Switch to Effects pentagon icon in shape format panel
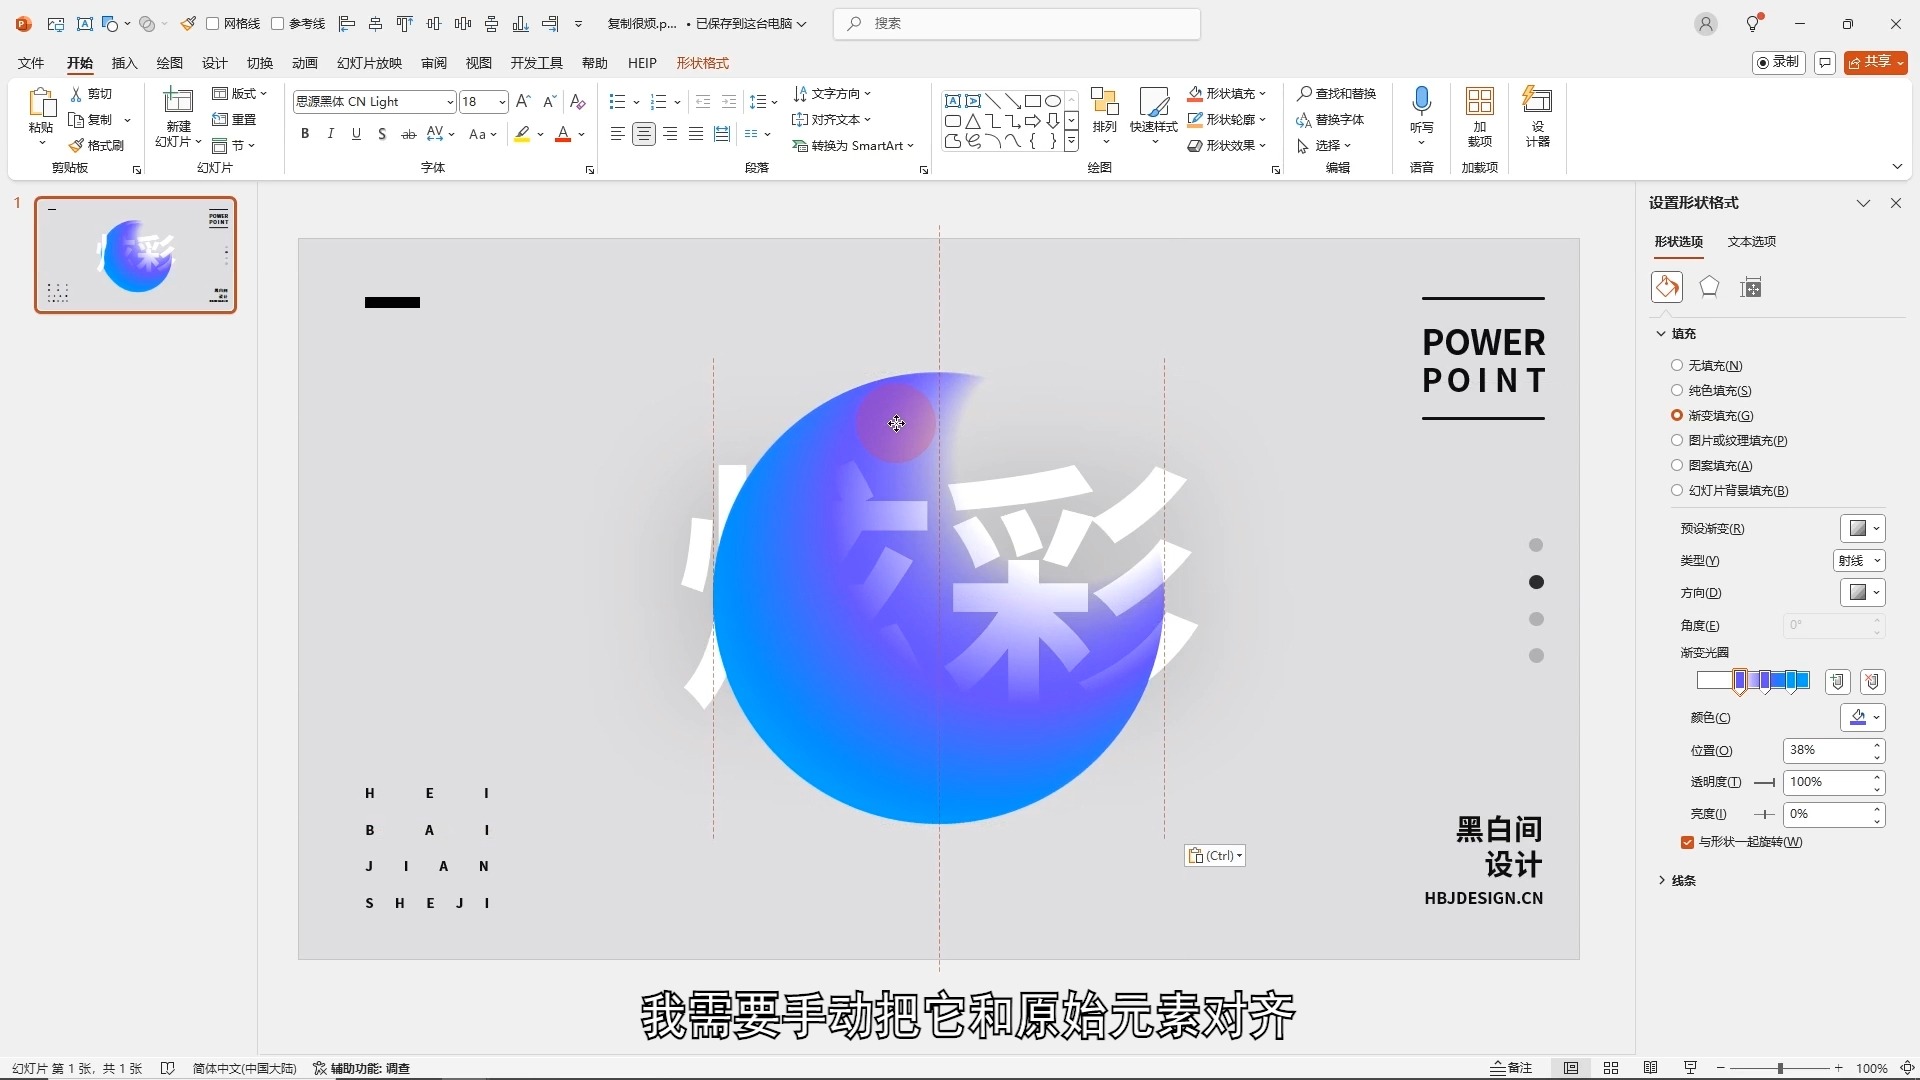 click(1709, 287)
